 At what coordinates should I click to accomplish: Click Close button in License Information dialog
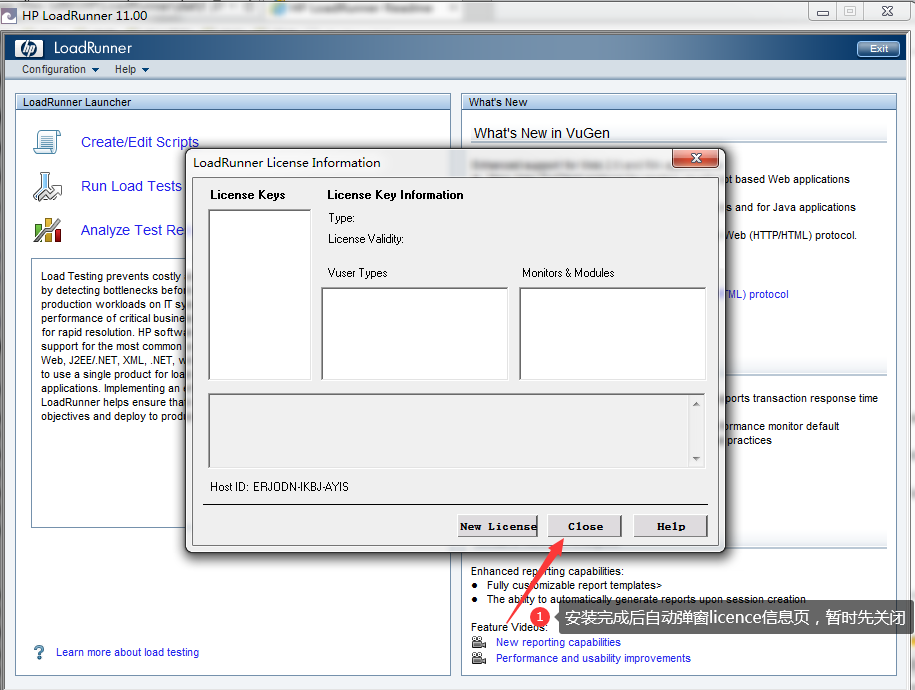tap(585, 526)
